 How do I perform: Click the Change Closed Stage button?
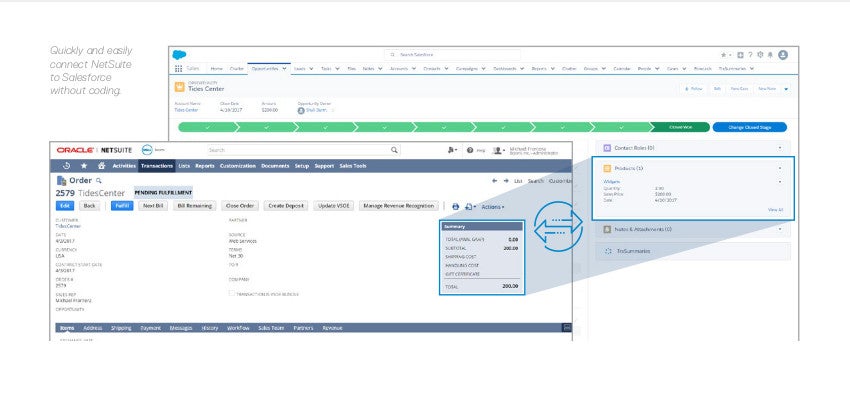pos(749,127)
